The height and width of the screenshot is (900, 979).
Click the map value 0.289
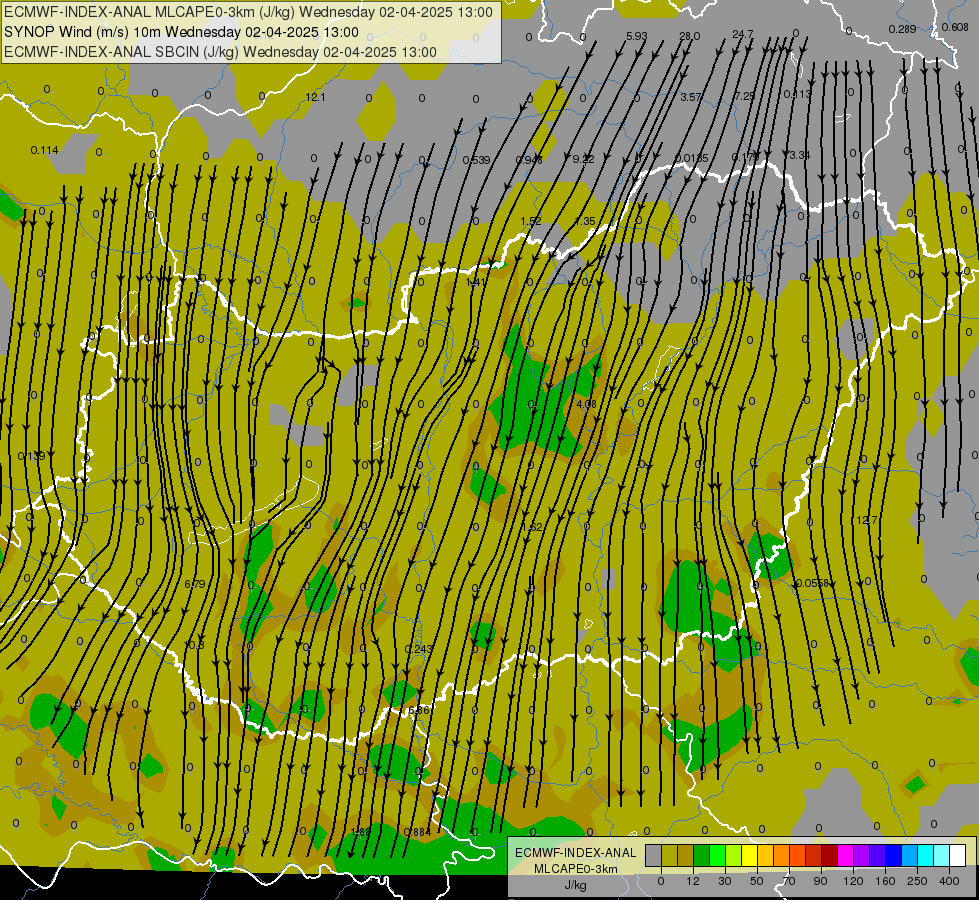coord(902,29)
